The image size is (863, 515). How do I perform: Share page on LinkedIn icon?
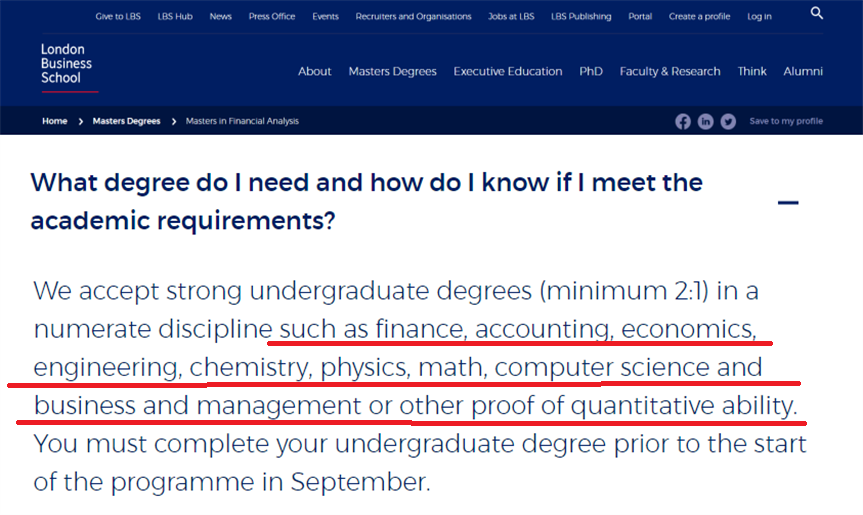(706, 121)
